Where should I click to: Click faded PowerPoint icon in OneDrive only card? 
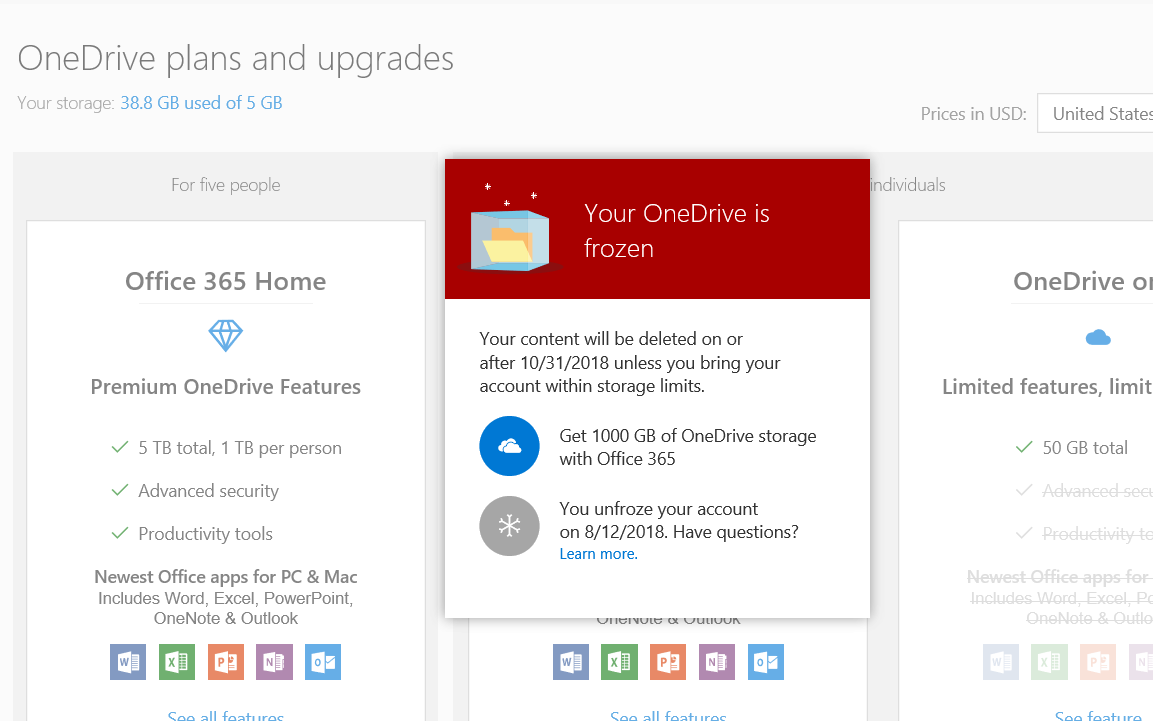1098,662
